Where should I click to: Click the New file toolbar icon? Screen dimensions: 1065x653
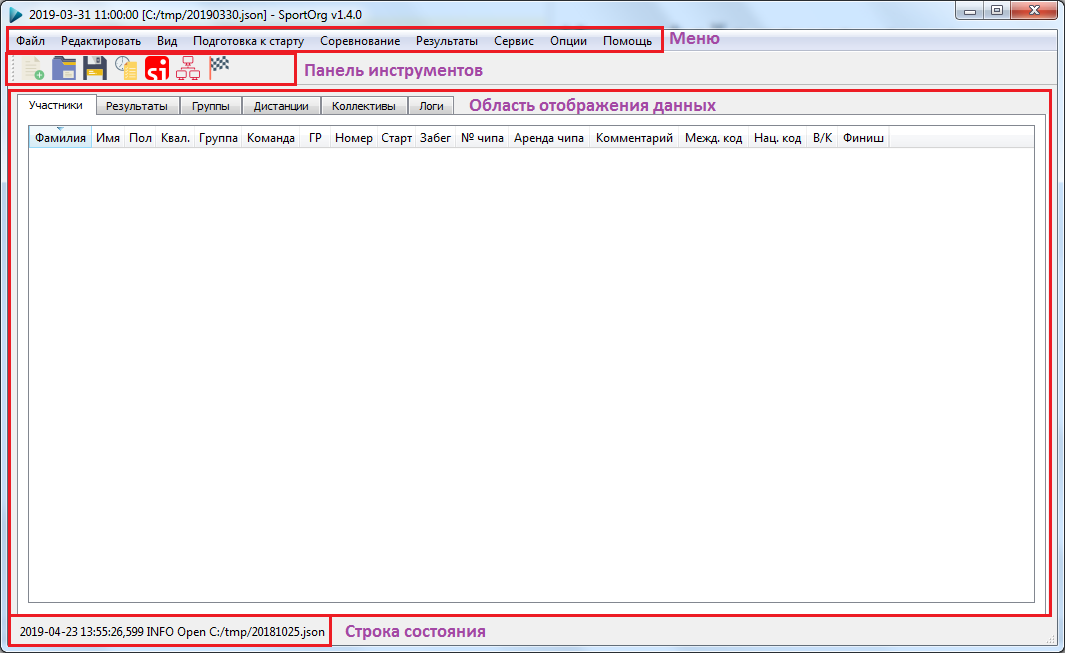[x=33, y=69]
